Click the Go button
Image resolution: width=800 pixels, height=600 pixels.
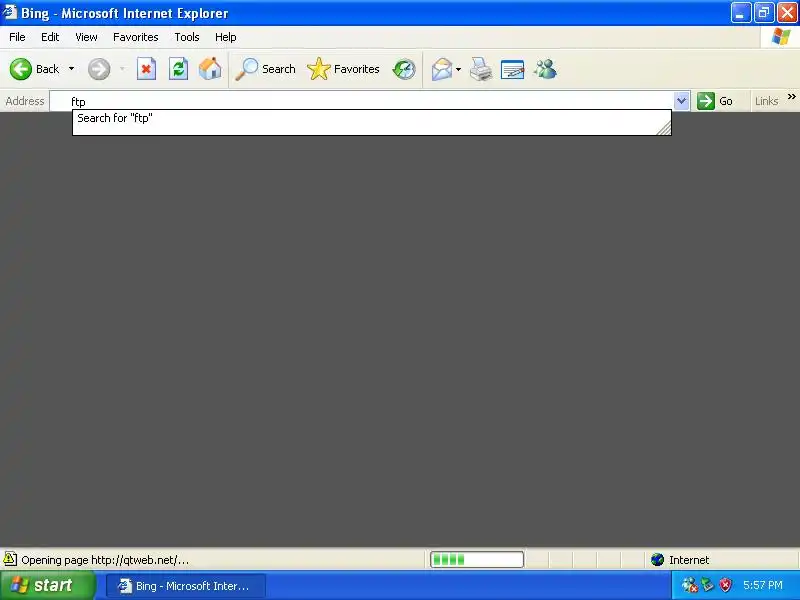coord(715,101)
